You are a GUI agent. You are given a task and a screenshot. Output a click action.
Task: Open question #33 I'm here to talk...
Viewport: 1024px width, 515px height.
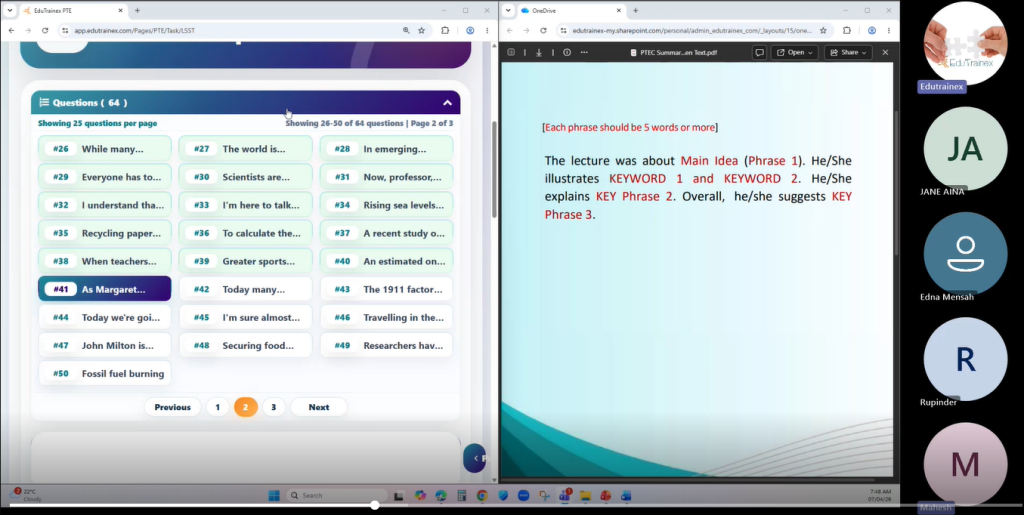(x=246, y=205)
